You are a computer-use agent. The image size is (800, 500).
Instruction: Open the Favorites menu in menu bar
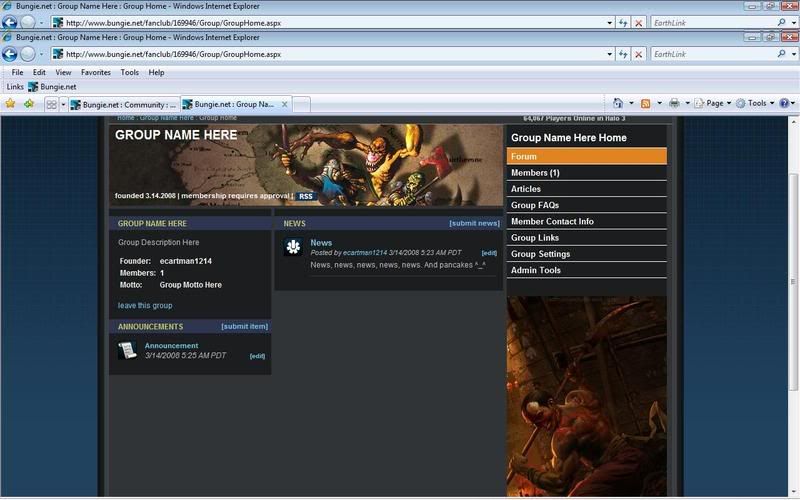[95, 72]
